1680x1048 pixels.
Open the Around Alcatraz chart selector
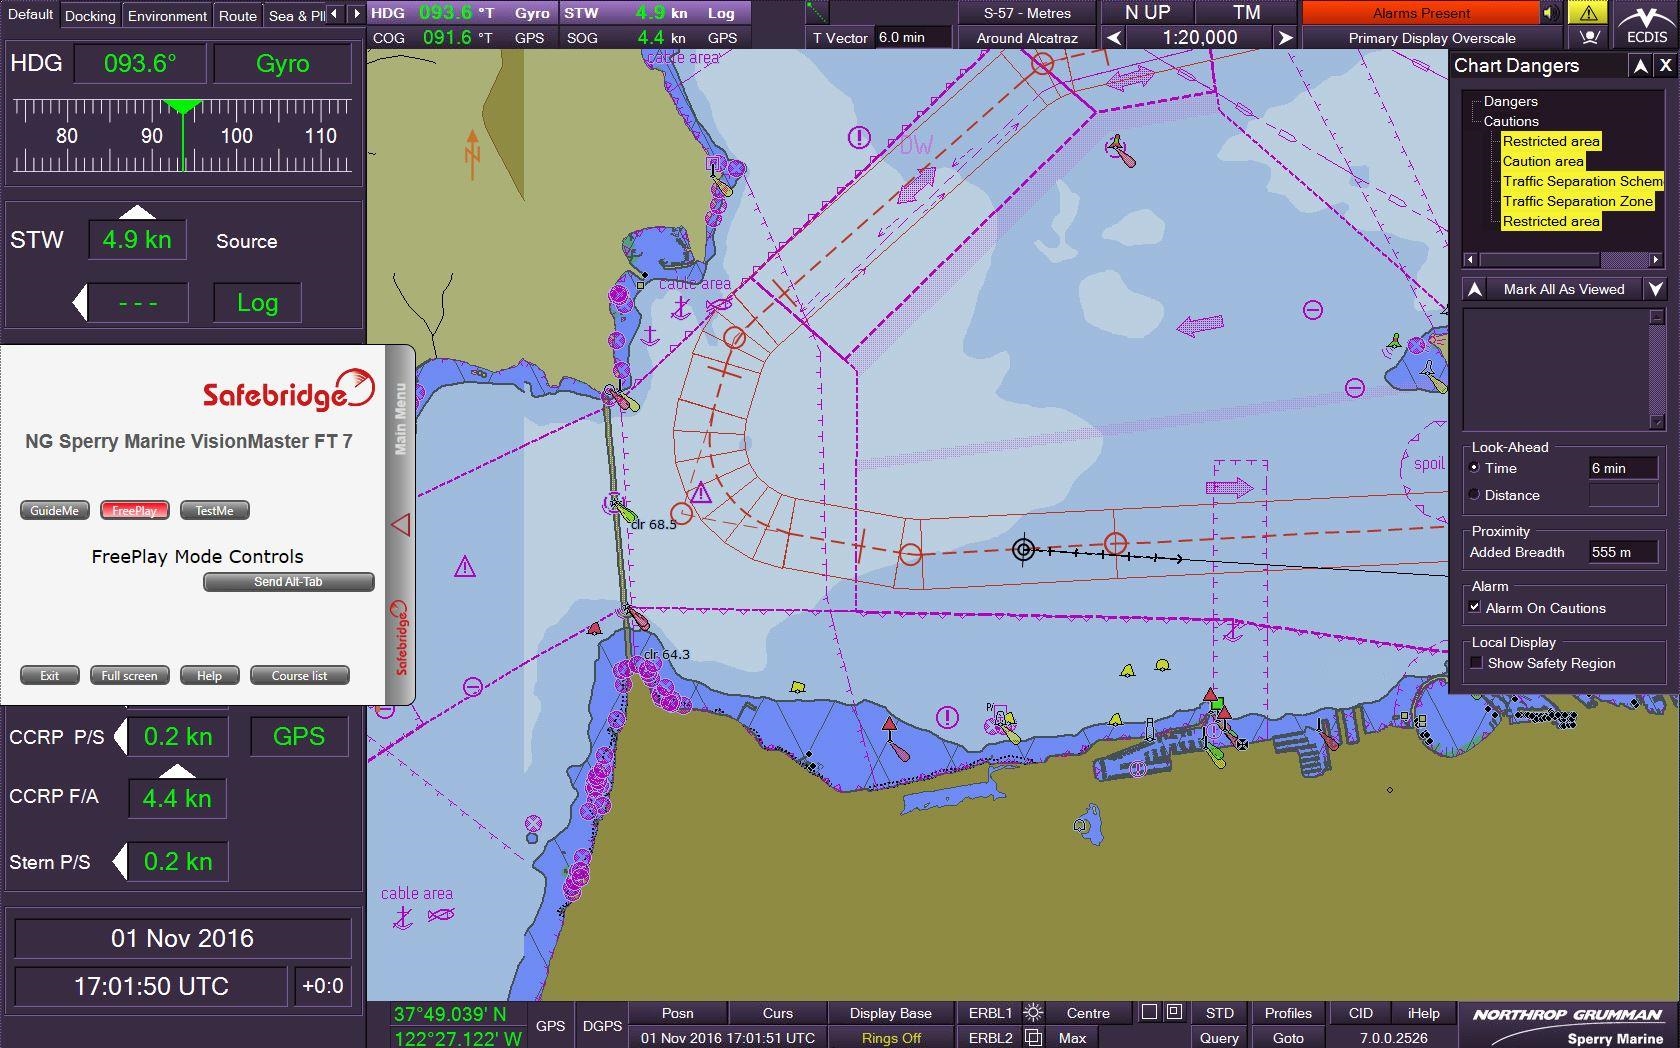pos(1027,38)
